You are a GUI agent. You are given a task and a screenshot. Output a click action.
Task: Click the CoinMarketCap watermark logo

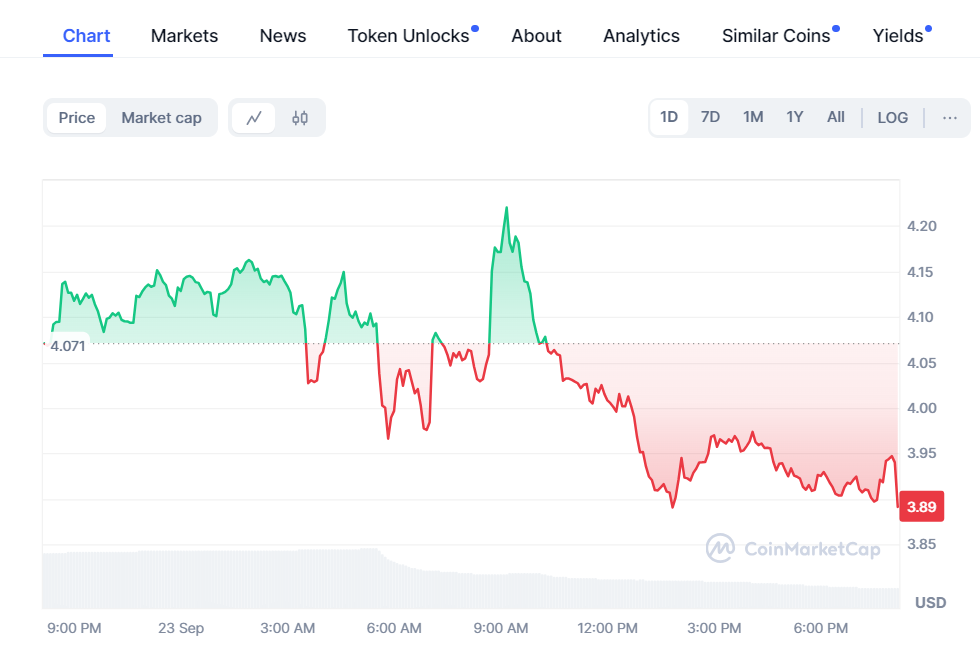[x=793, y=548]
